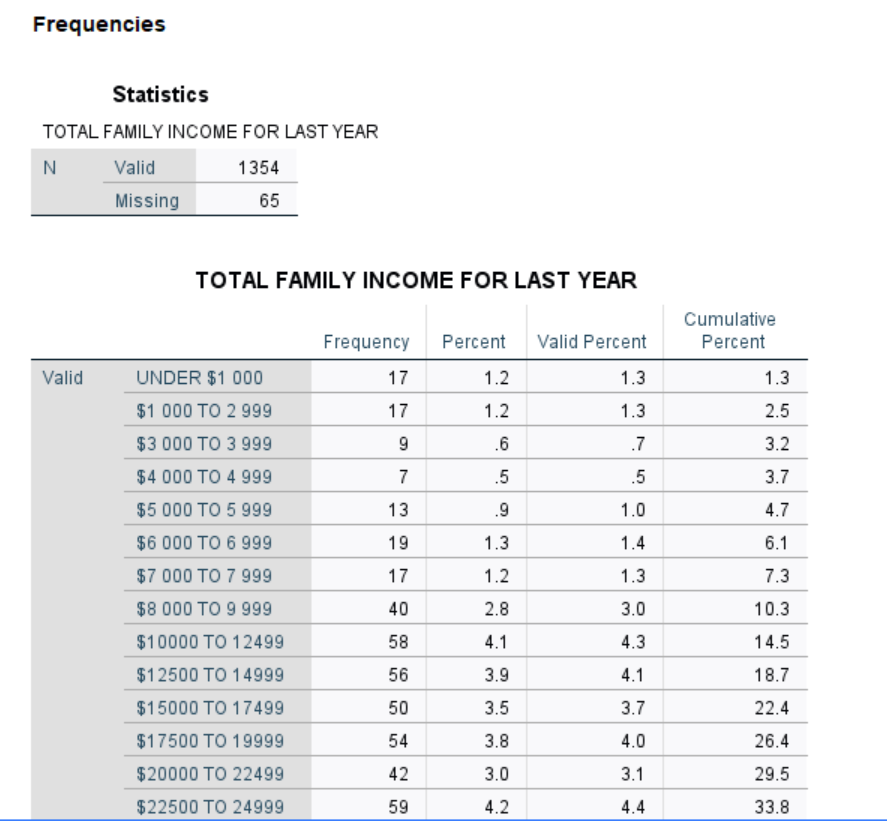The width and height of the screenshot is (887, 821).
Task: Click the frequency 7 cell
Action: pos(403,477)
